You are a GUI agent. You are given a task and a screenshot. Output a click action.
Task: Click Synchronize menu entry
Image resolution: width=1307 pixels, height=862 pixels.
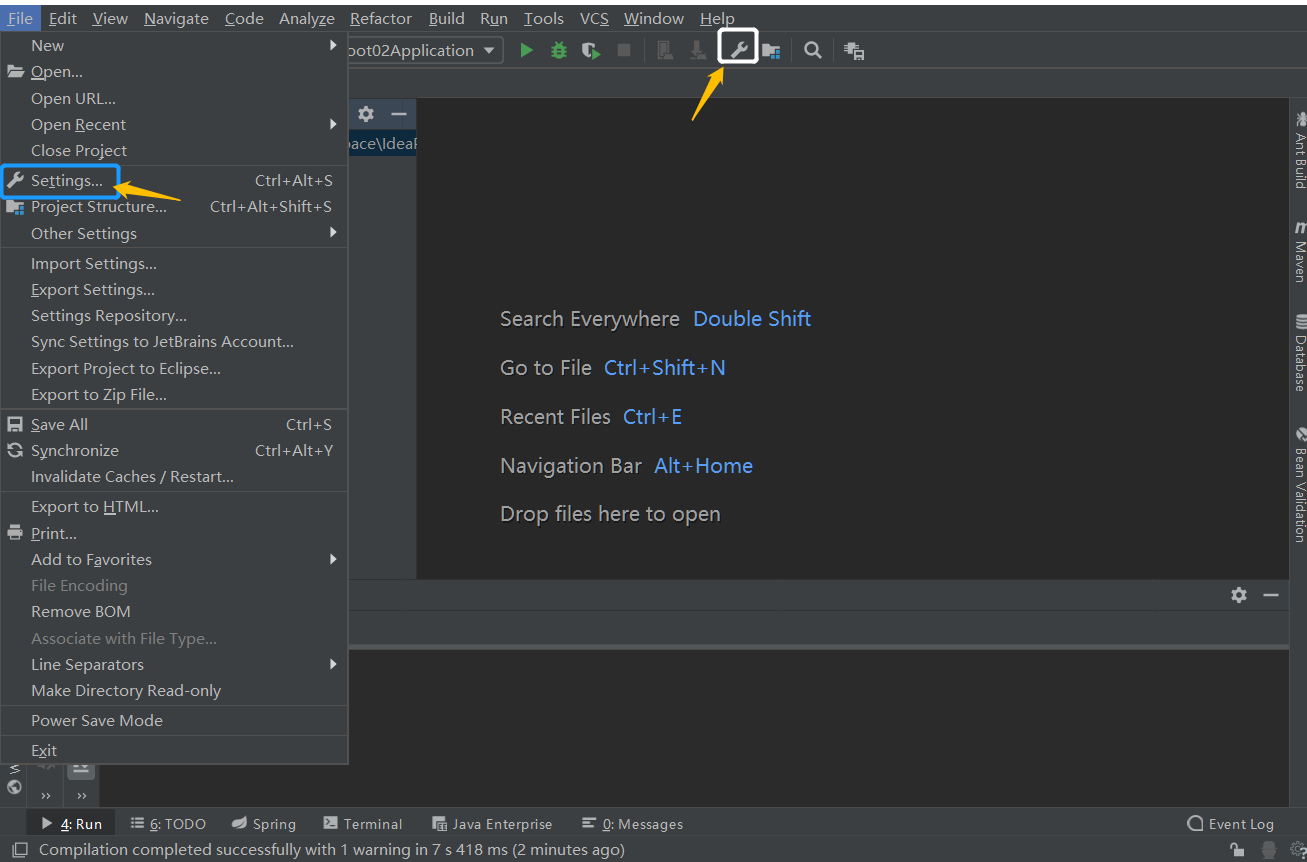174,450
